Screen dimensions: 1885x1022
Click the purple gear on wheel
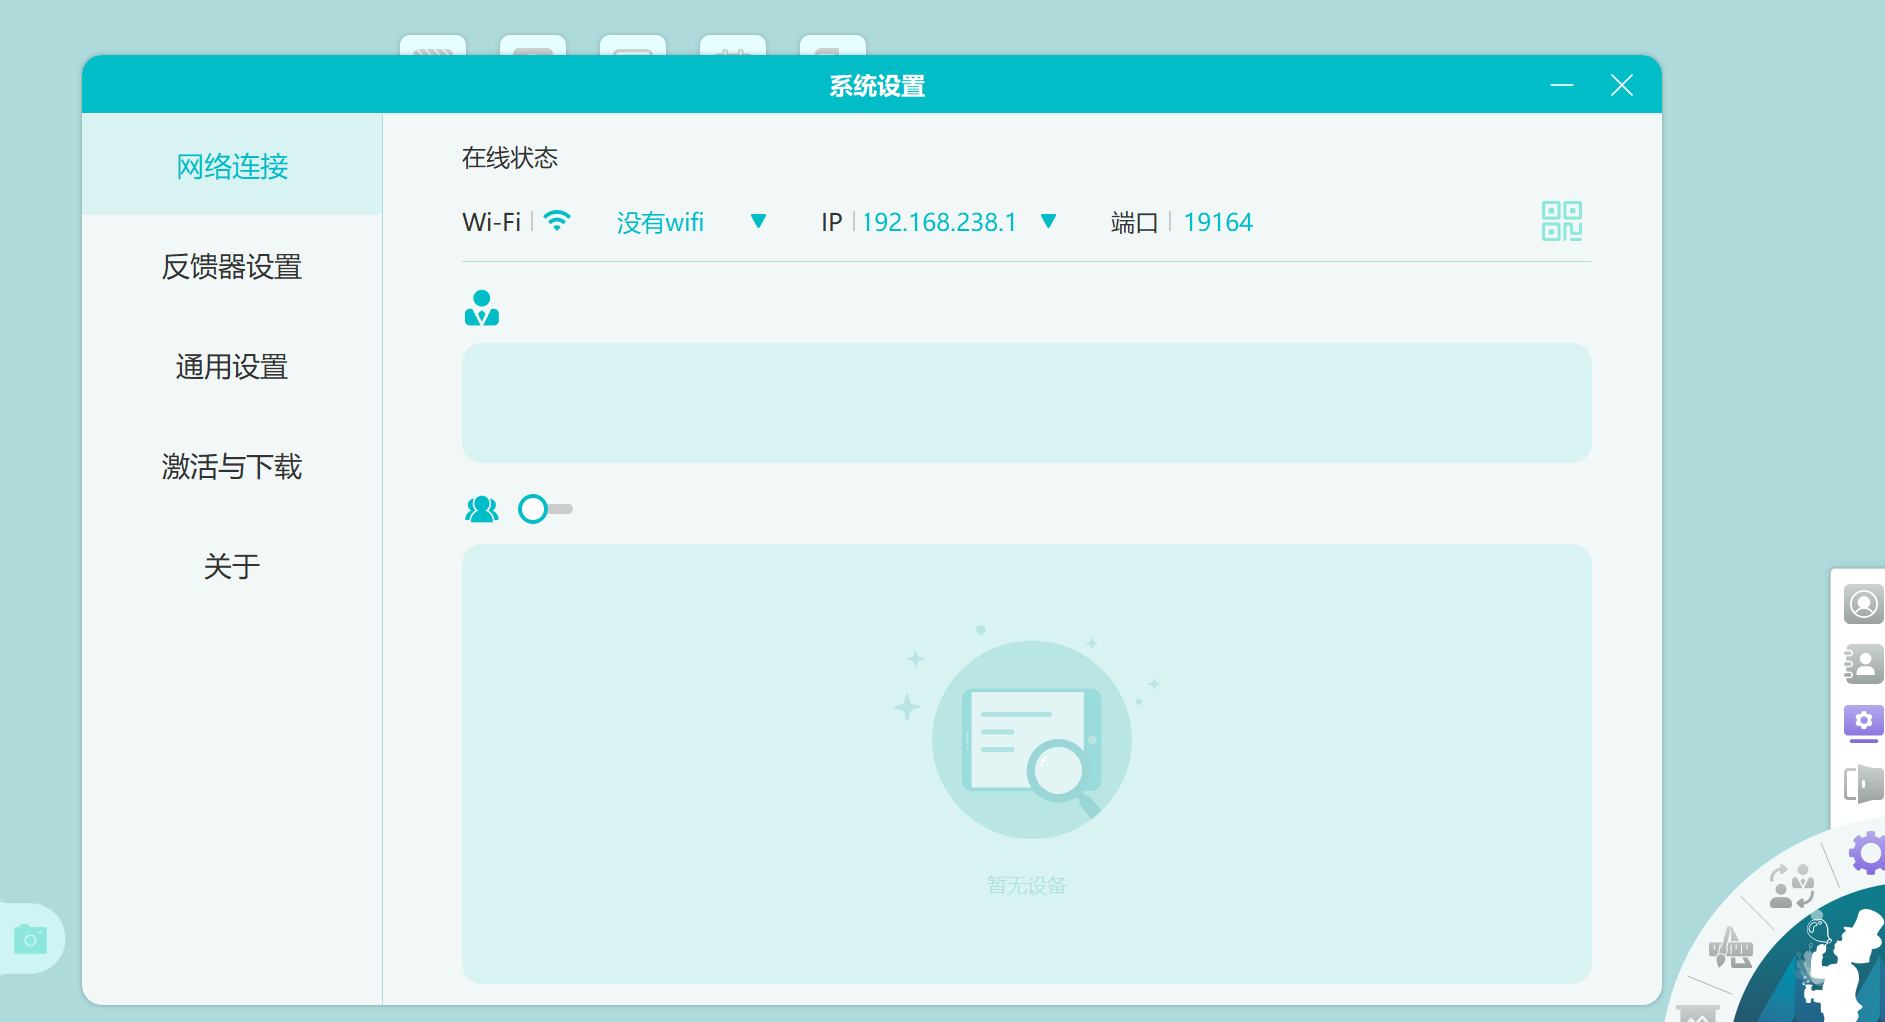point(1868,853)
